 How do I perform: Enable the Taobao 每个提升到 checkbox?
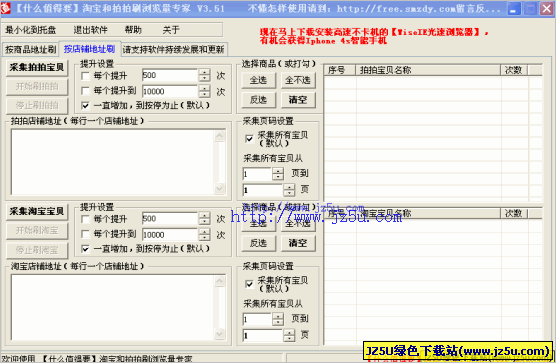[x=85, y=234]
